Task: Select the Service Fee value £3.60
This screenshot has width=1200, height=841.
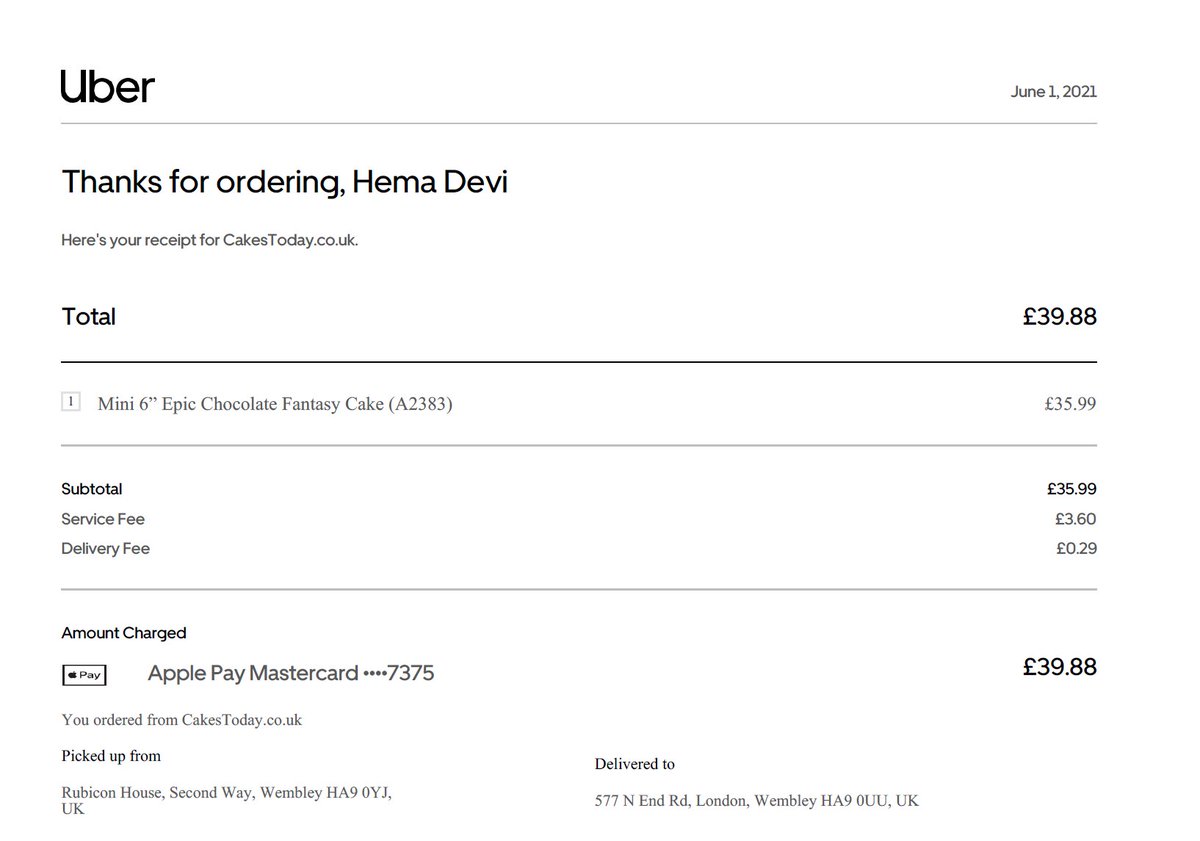Action: [1075, 519]
